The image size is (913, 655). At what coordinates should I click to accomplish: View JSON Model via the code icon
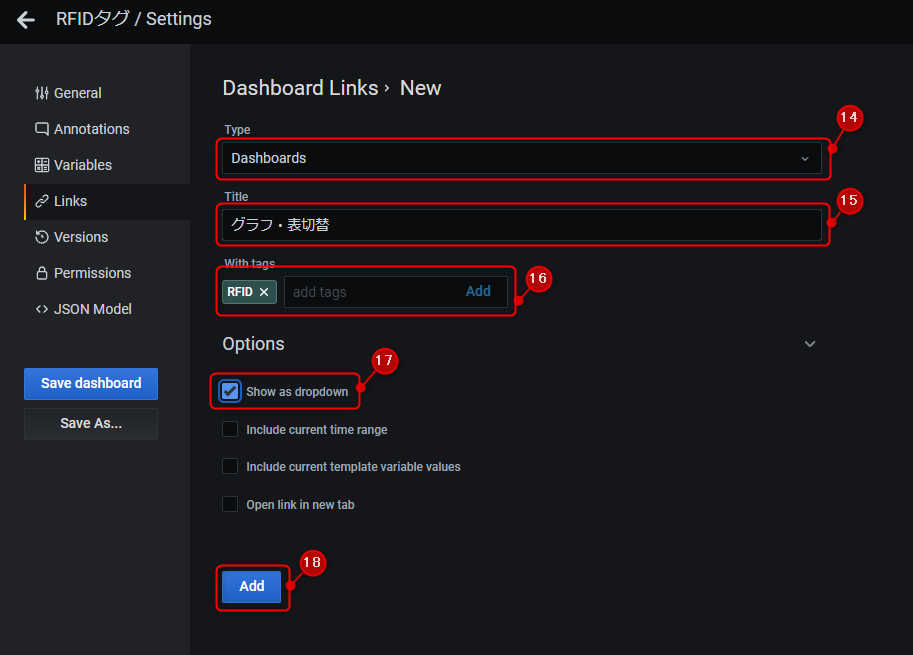click(x=41, y=309)
